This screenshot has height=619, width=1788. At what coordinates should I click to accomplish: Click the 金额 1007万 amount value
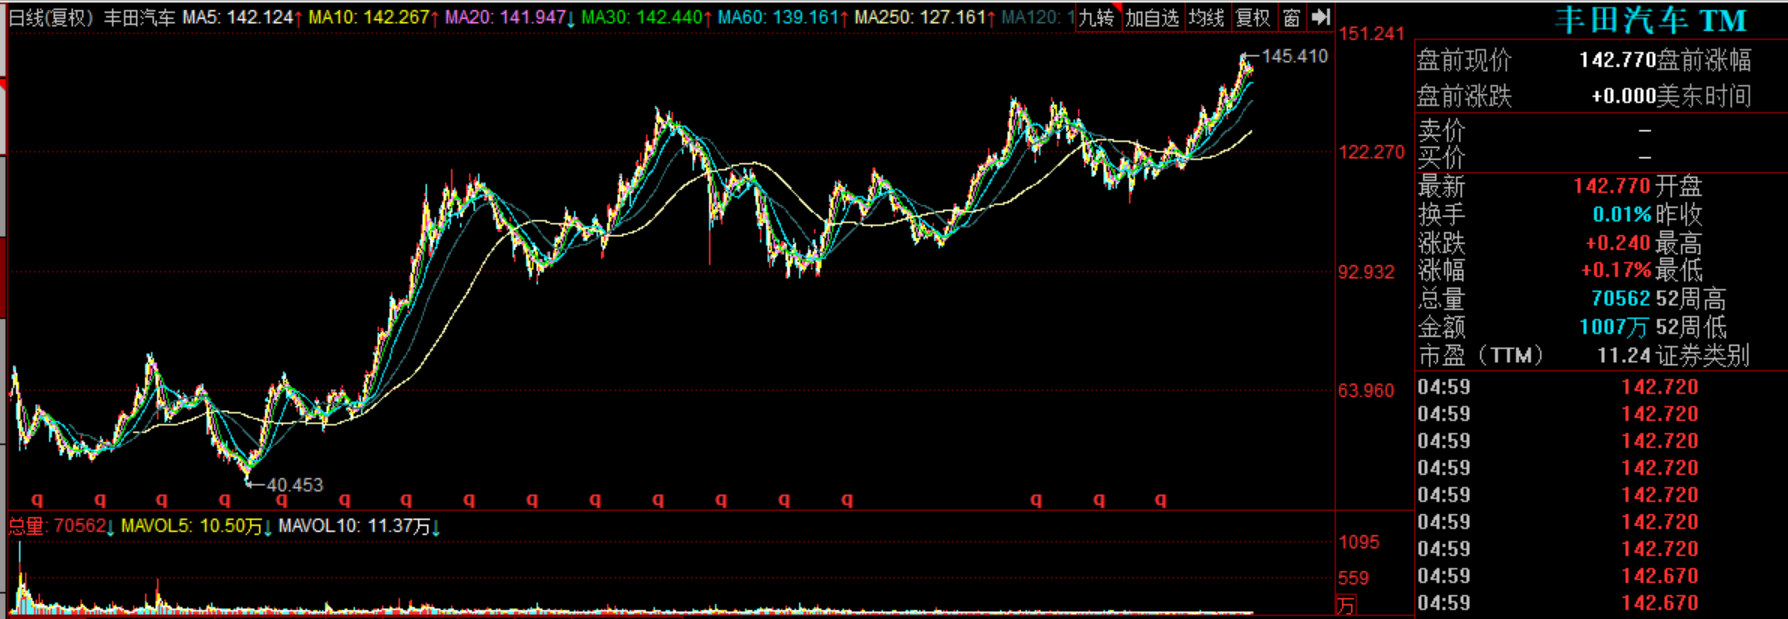[x=1614, y=327]
